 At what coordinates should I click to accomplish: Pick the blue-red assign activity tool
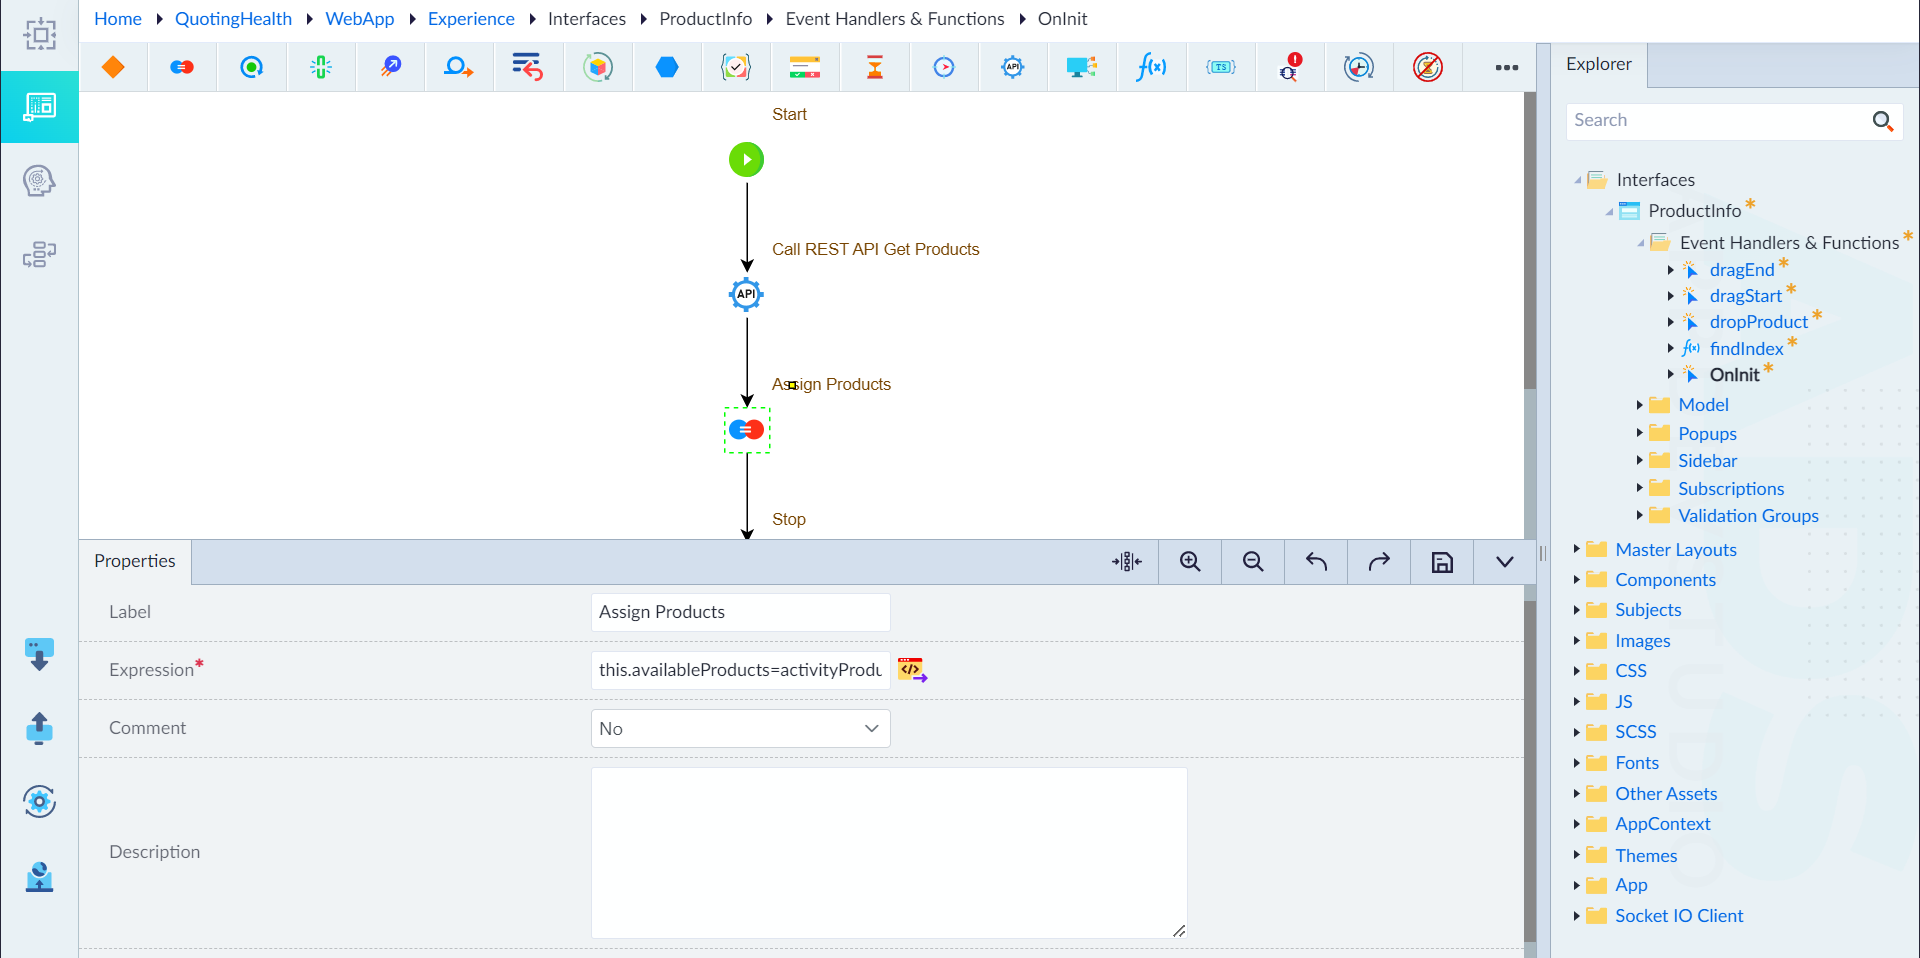(x=182, y=67)
